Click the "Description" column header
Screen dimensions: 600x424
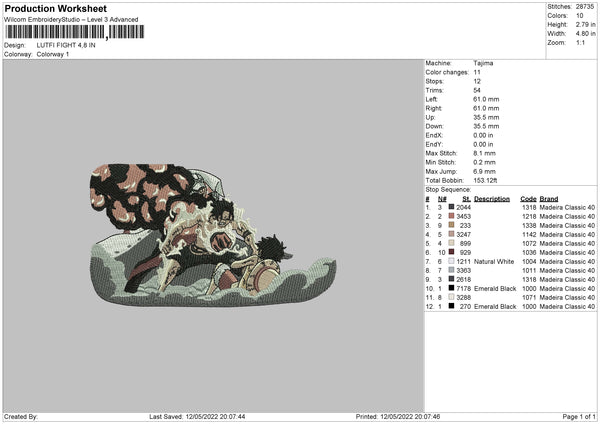tap(492, 199)
